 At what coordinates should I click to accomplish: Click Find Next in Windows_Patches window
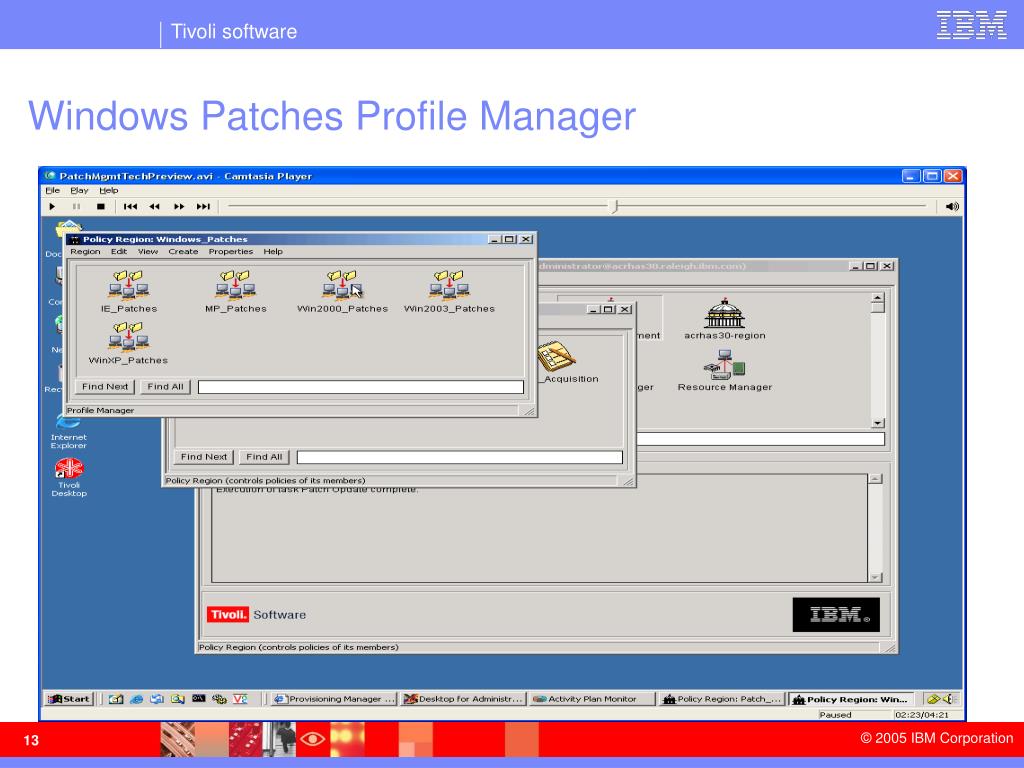click(x=105, y=387)
